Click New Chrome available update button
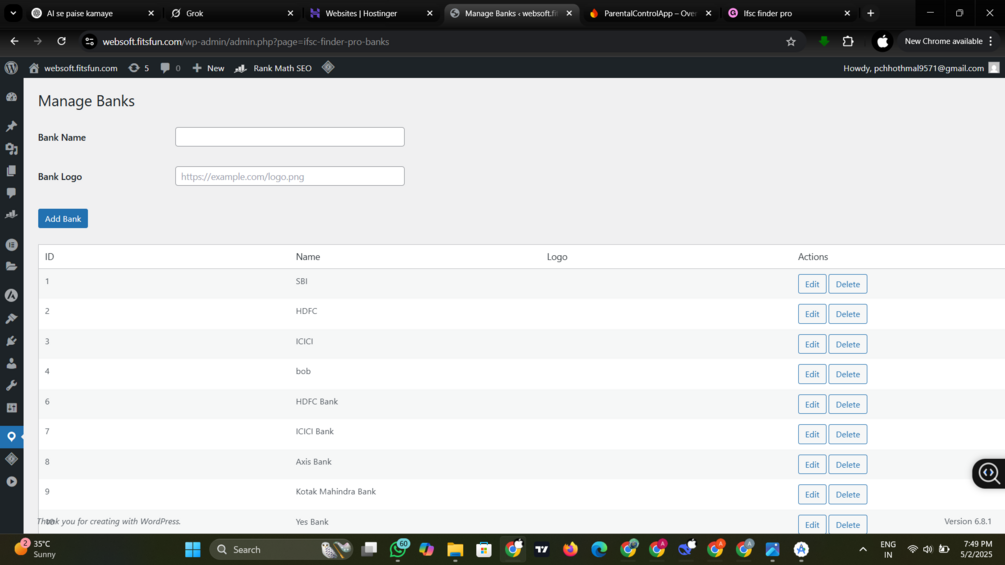This screenshot has height=565, width=1005. pyautogui.click(x=949, y=42)
